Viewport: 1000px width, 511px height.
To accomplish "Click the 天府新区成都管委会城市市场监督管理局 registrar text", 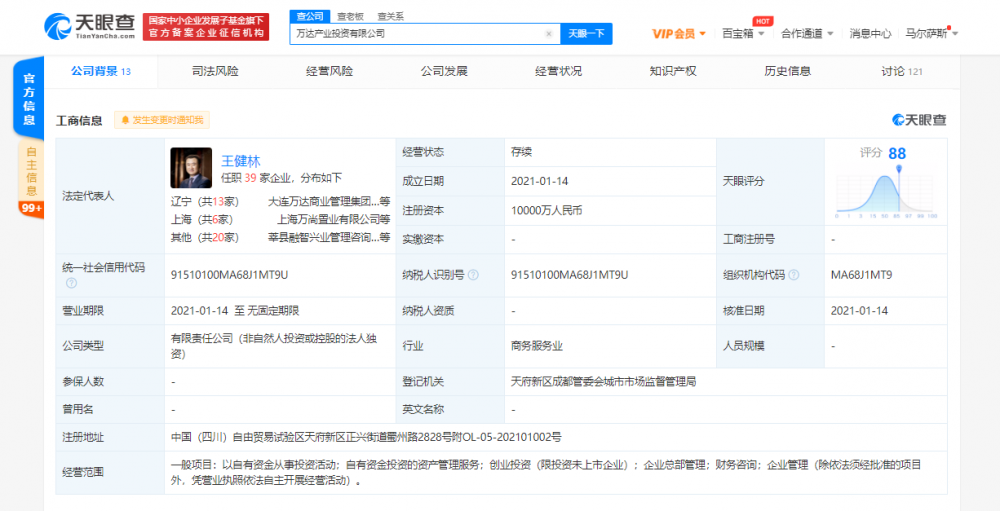I will (603, 381).
